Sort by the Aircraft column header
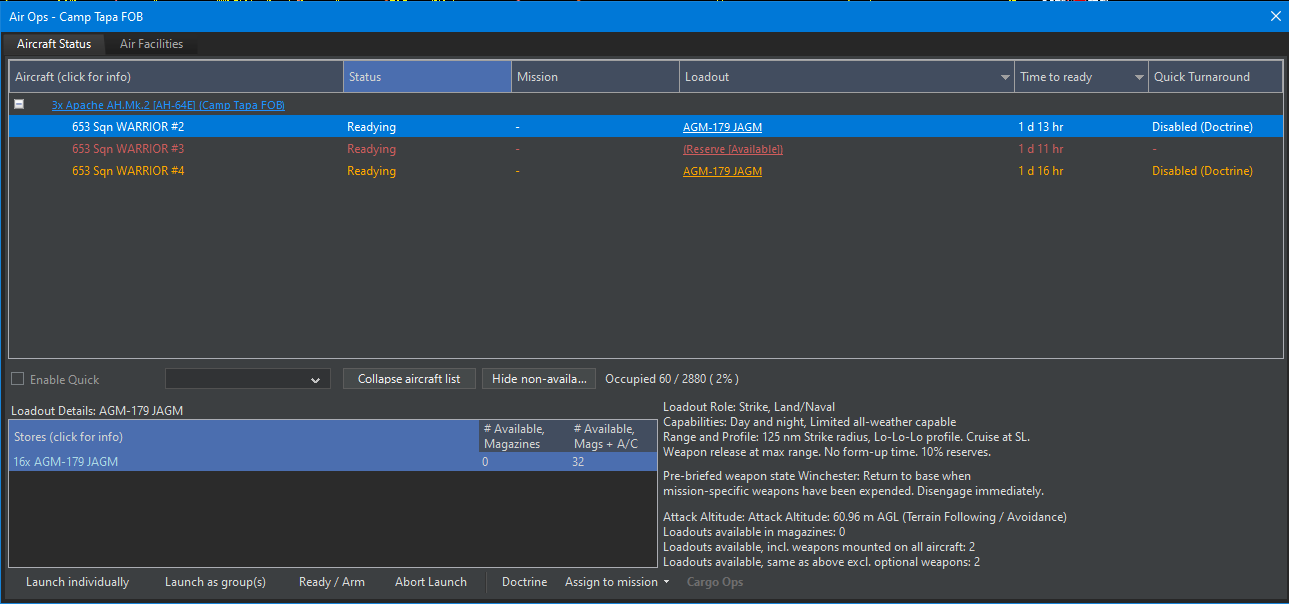 [176, 77]
